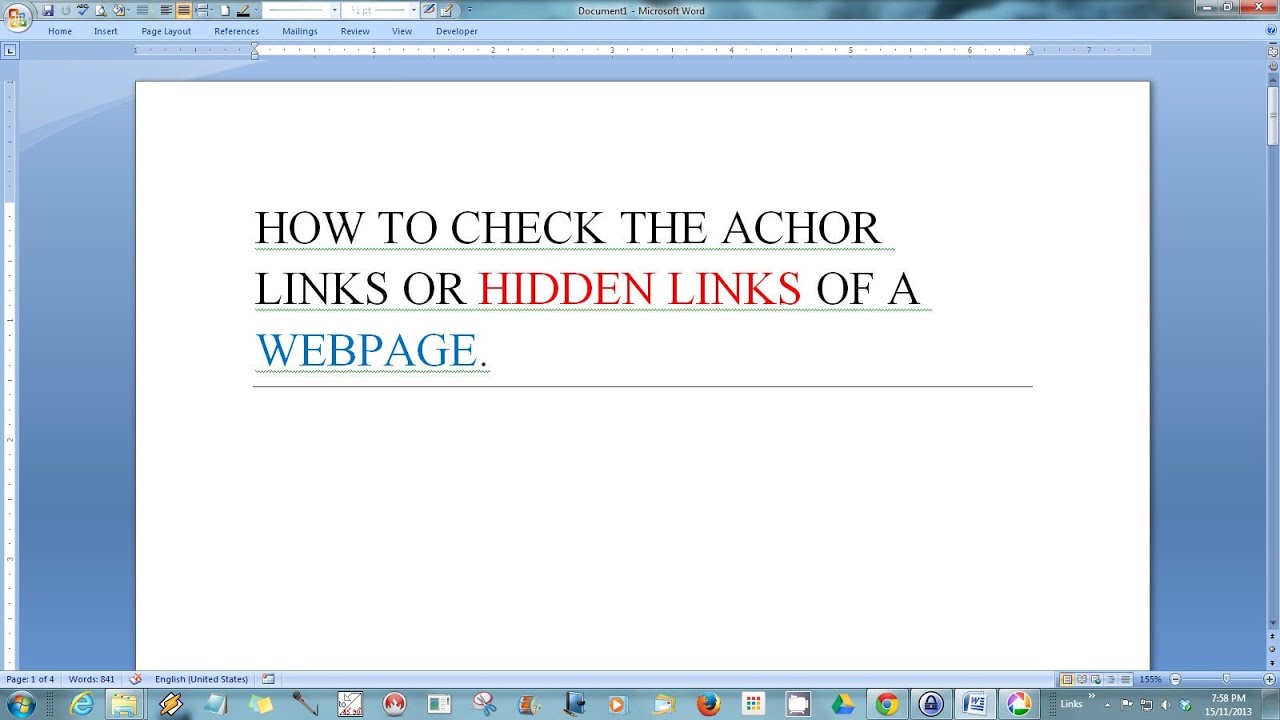This screenshot has height=720, width=1280.
Task: Click the red HIDDEN LINKS text
Action: 640,289
